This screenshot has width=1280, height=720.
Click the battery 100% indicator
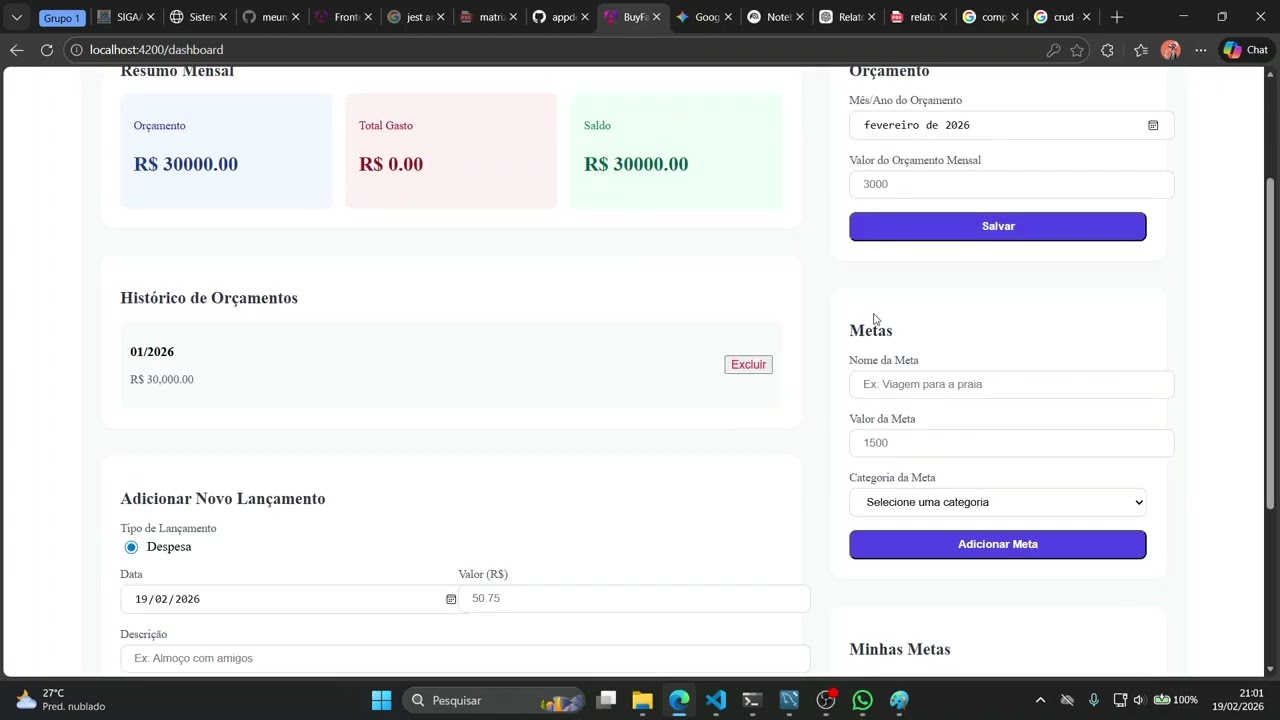point(1176,700)
